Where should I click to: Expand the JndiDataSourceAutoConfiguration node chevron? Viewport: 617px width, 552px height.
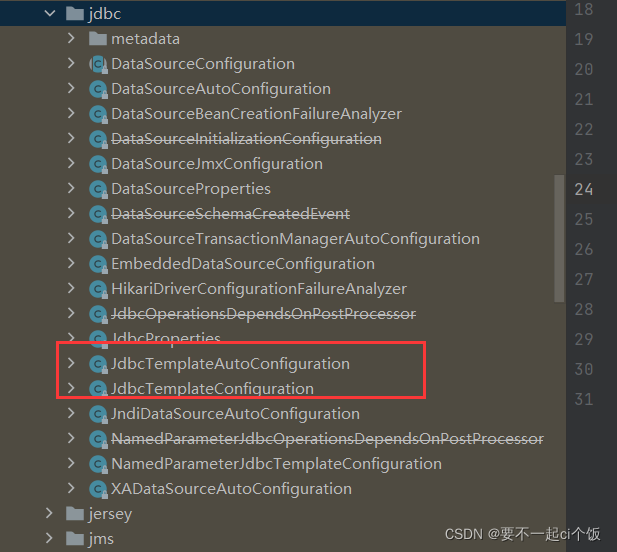tap(71, 413)
